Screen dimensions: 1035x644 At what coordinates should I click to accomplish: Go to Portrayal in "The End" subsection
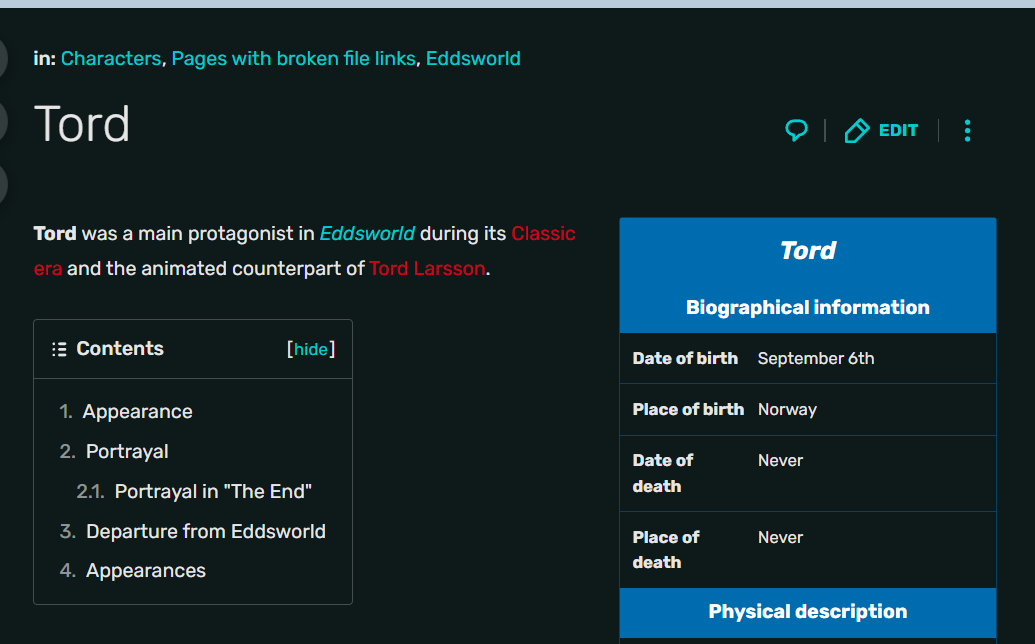pyautogui.click(x=213, y=492)
